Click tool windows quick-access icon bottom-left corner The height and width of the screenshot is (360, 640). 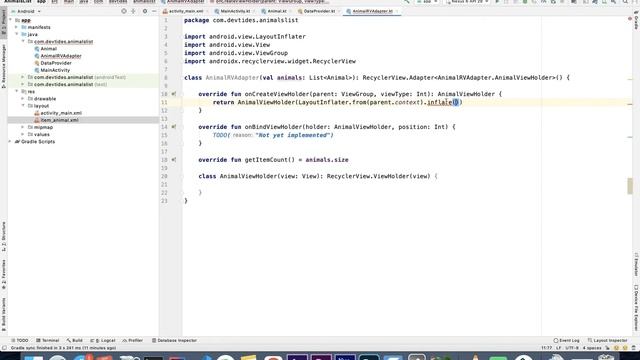[x=4, y=348]
